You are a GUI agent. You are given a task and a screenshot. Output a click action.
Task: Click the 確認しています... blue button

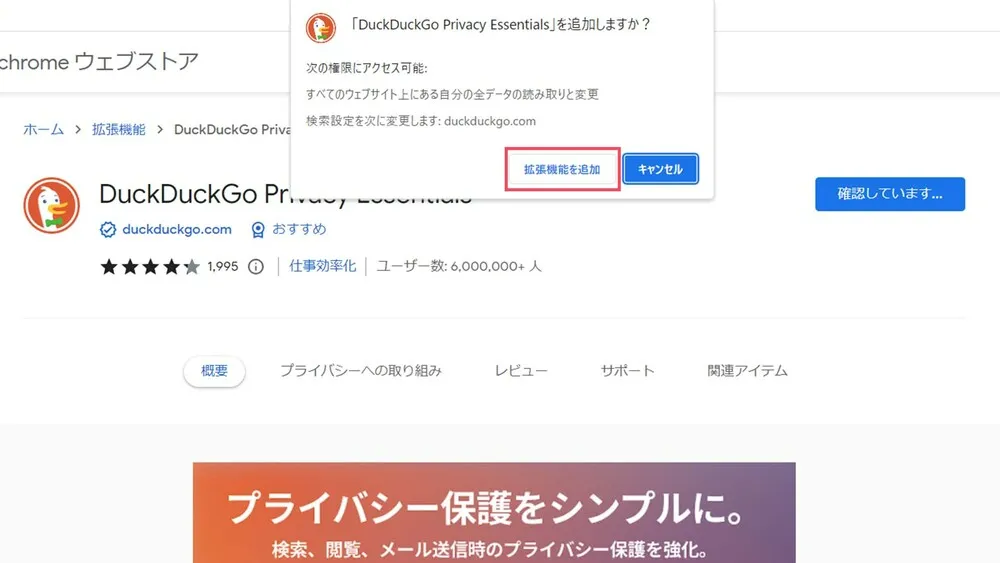click(x=890, y=194)
